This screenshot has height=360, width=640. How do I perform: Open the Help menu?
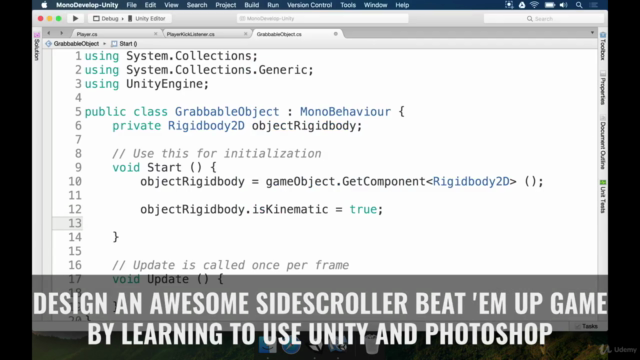click(x=402, y=5)
